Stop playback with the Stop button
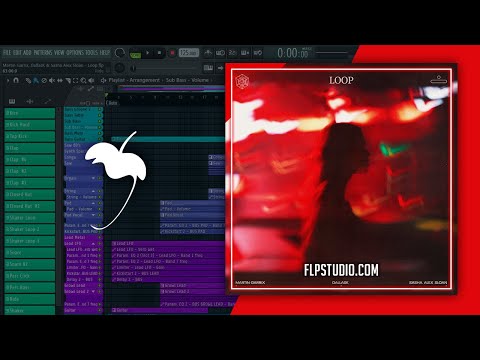 click(159, 53)
